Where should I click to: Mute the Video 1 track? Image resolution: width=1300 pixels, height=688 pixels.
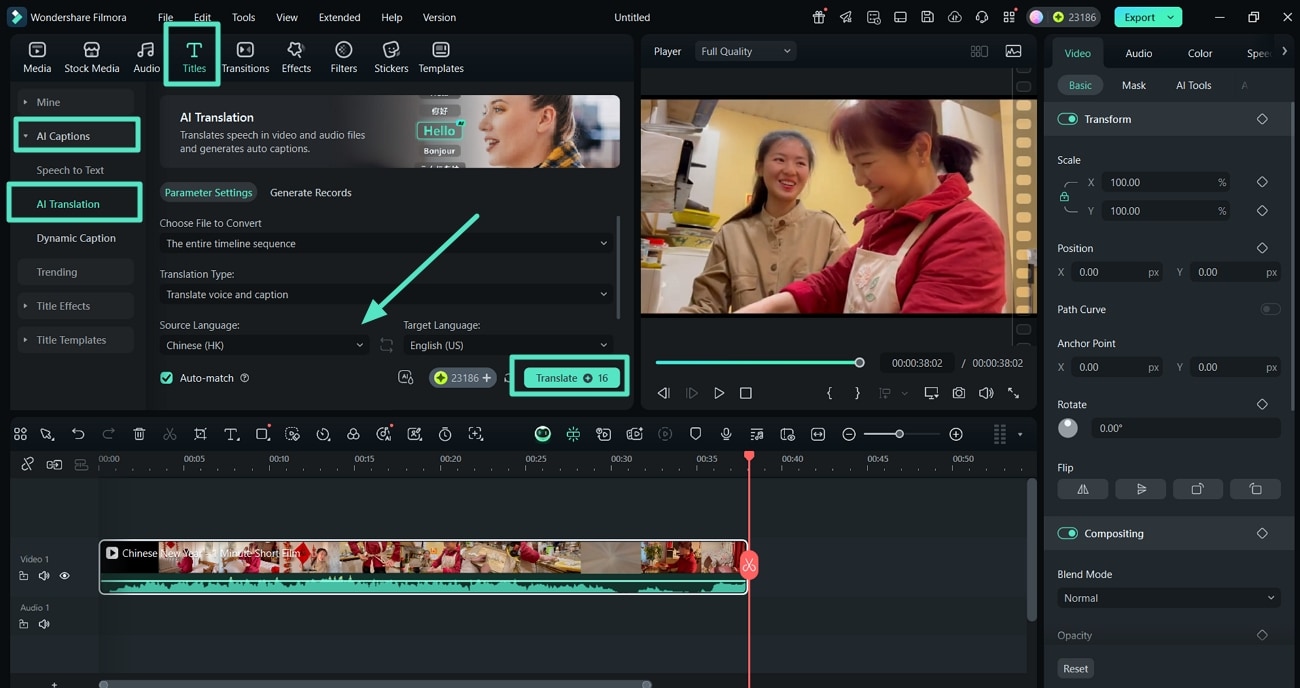click(44, 576)
